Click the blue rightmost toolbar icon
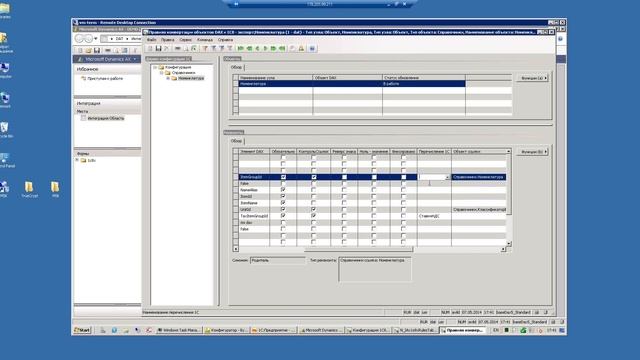The image size is (640, 360). point(312,49)
